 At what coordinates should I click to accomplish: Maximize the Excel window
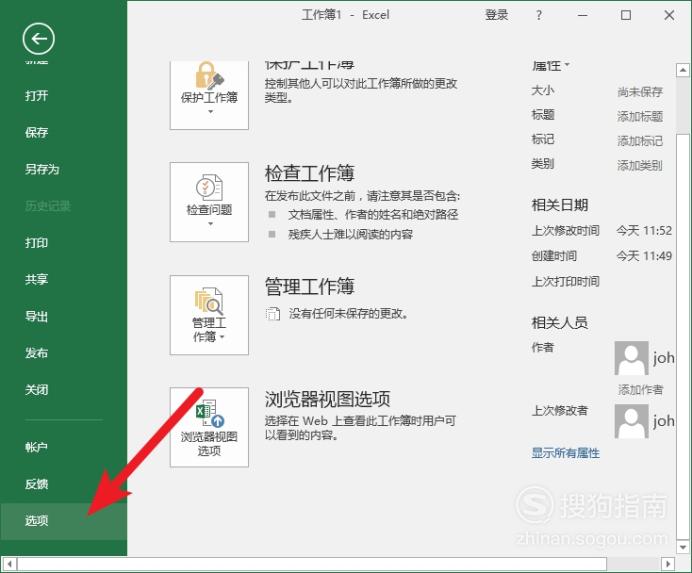pyautogui.click(x=625, y=15)
